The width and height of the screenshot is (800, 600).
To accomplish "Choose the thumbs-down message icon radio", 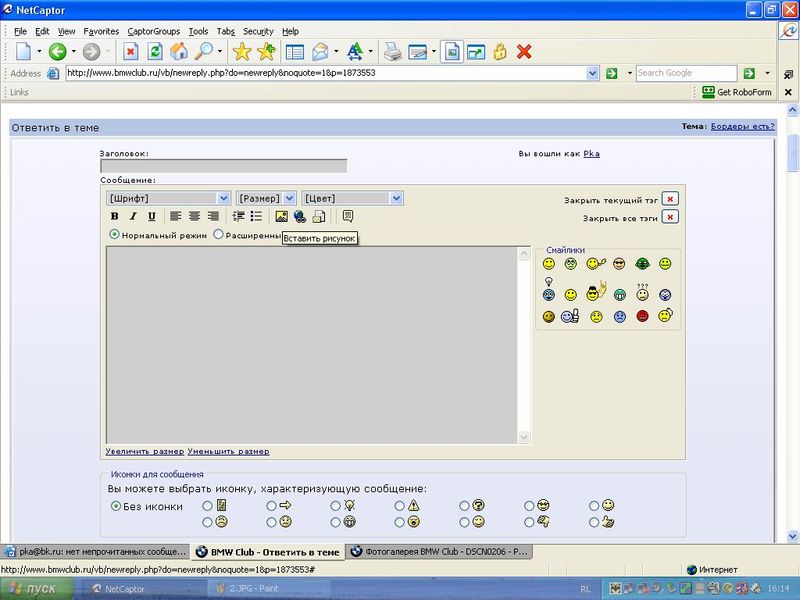I will [529, 522].
